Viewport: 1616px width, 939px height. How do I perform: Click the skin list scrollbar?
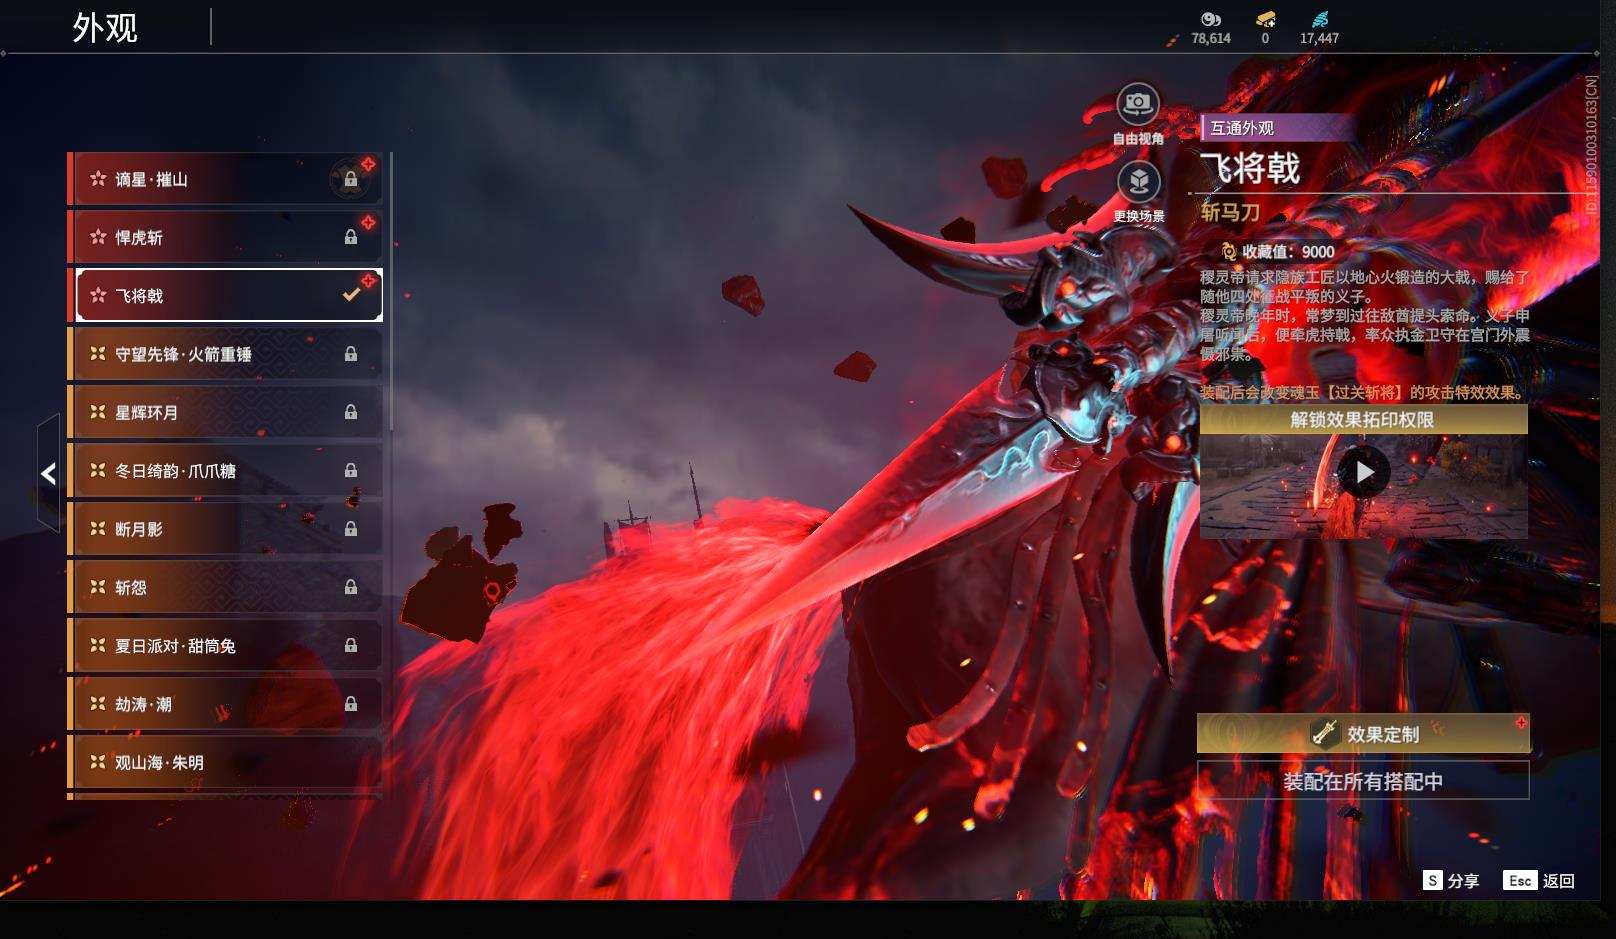pyautogui.click(x=390, y=292)
